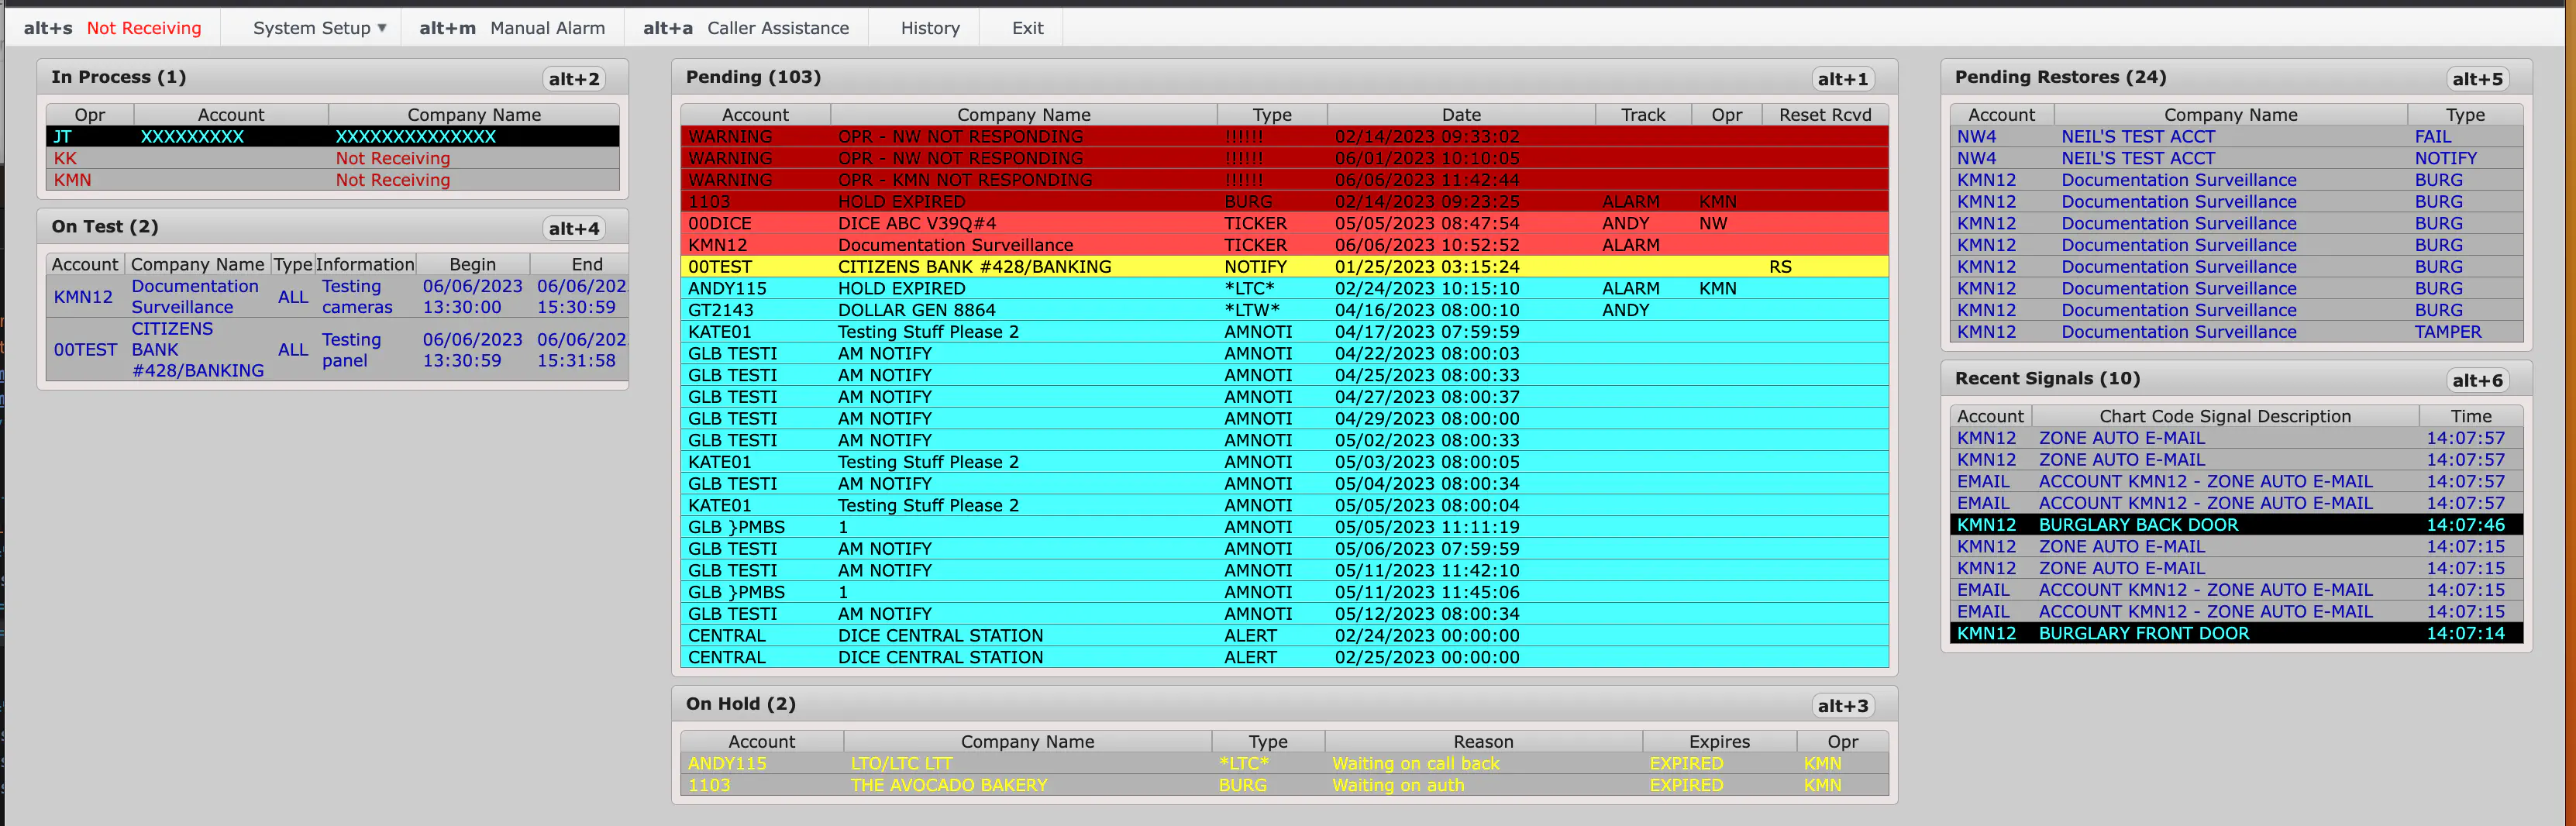Select WARNING row dated 02/14/2023 09:33:02

point(1284,137)
